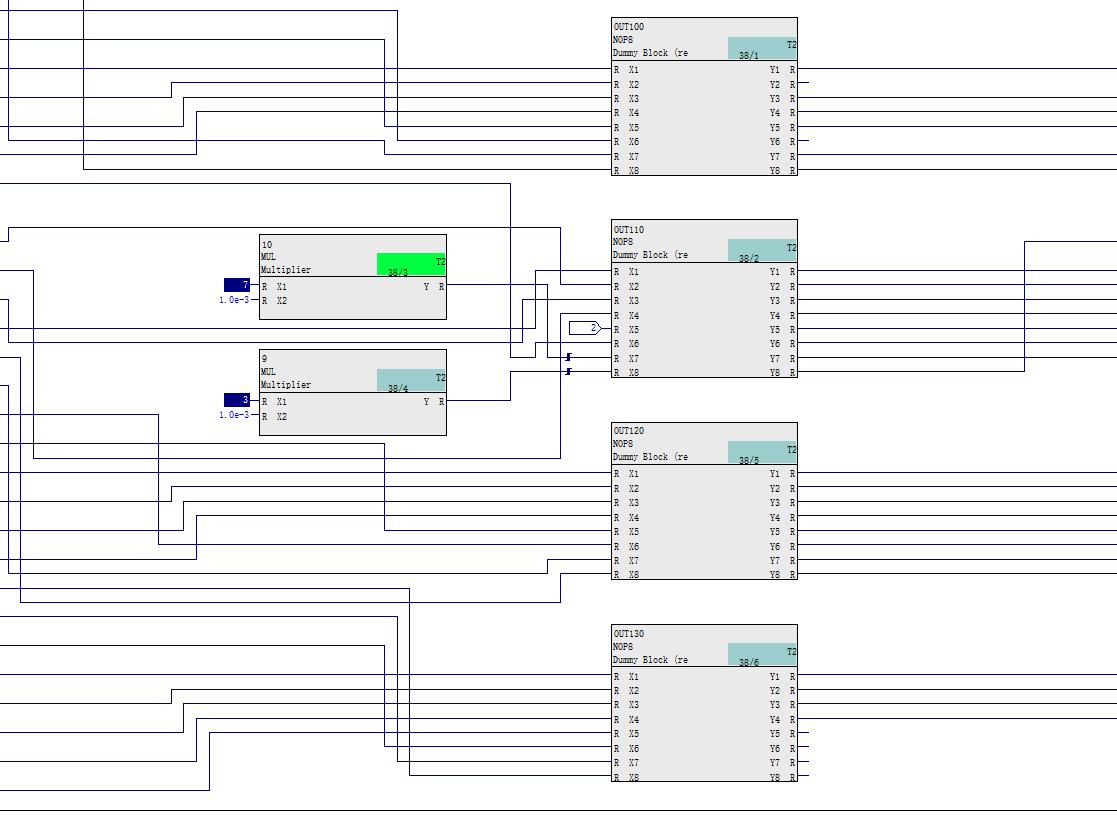Viewport: 1117px width, 820px height.
Task: Click the 38/2 runtime box on OUT110
Action: (x=762, y=251)
